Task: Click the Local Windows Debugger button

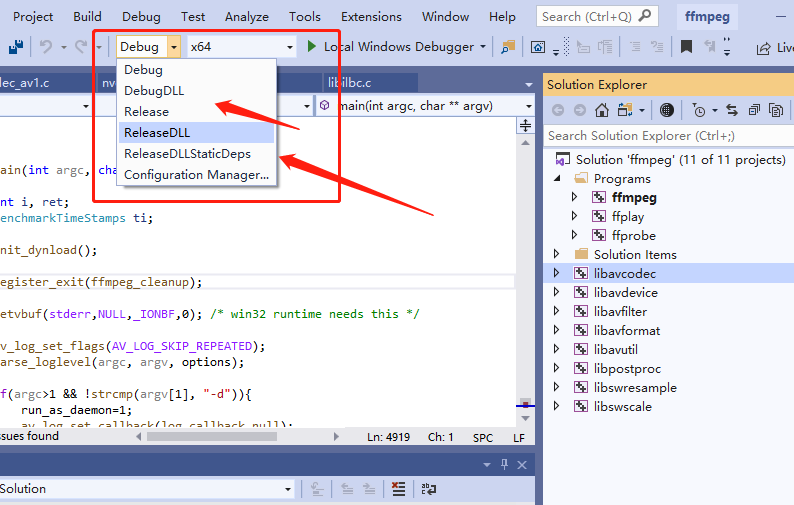Action: point(398,47)
